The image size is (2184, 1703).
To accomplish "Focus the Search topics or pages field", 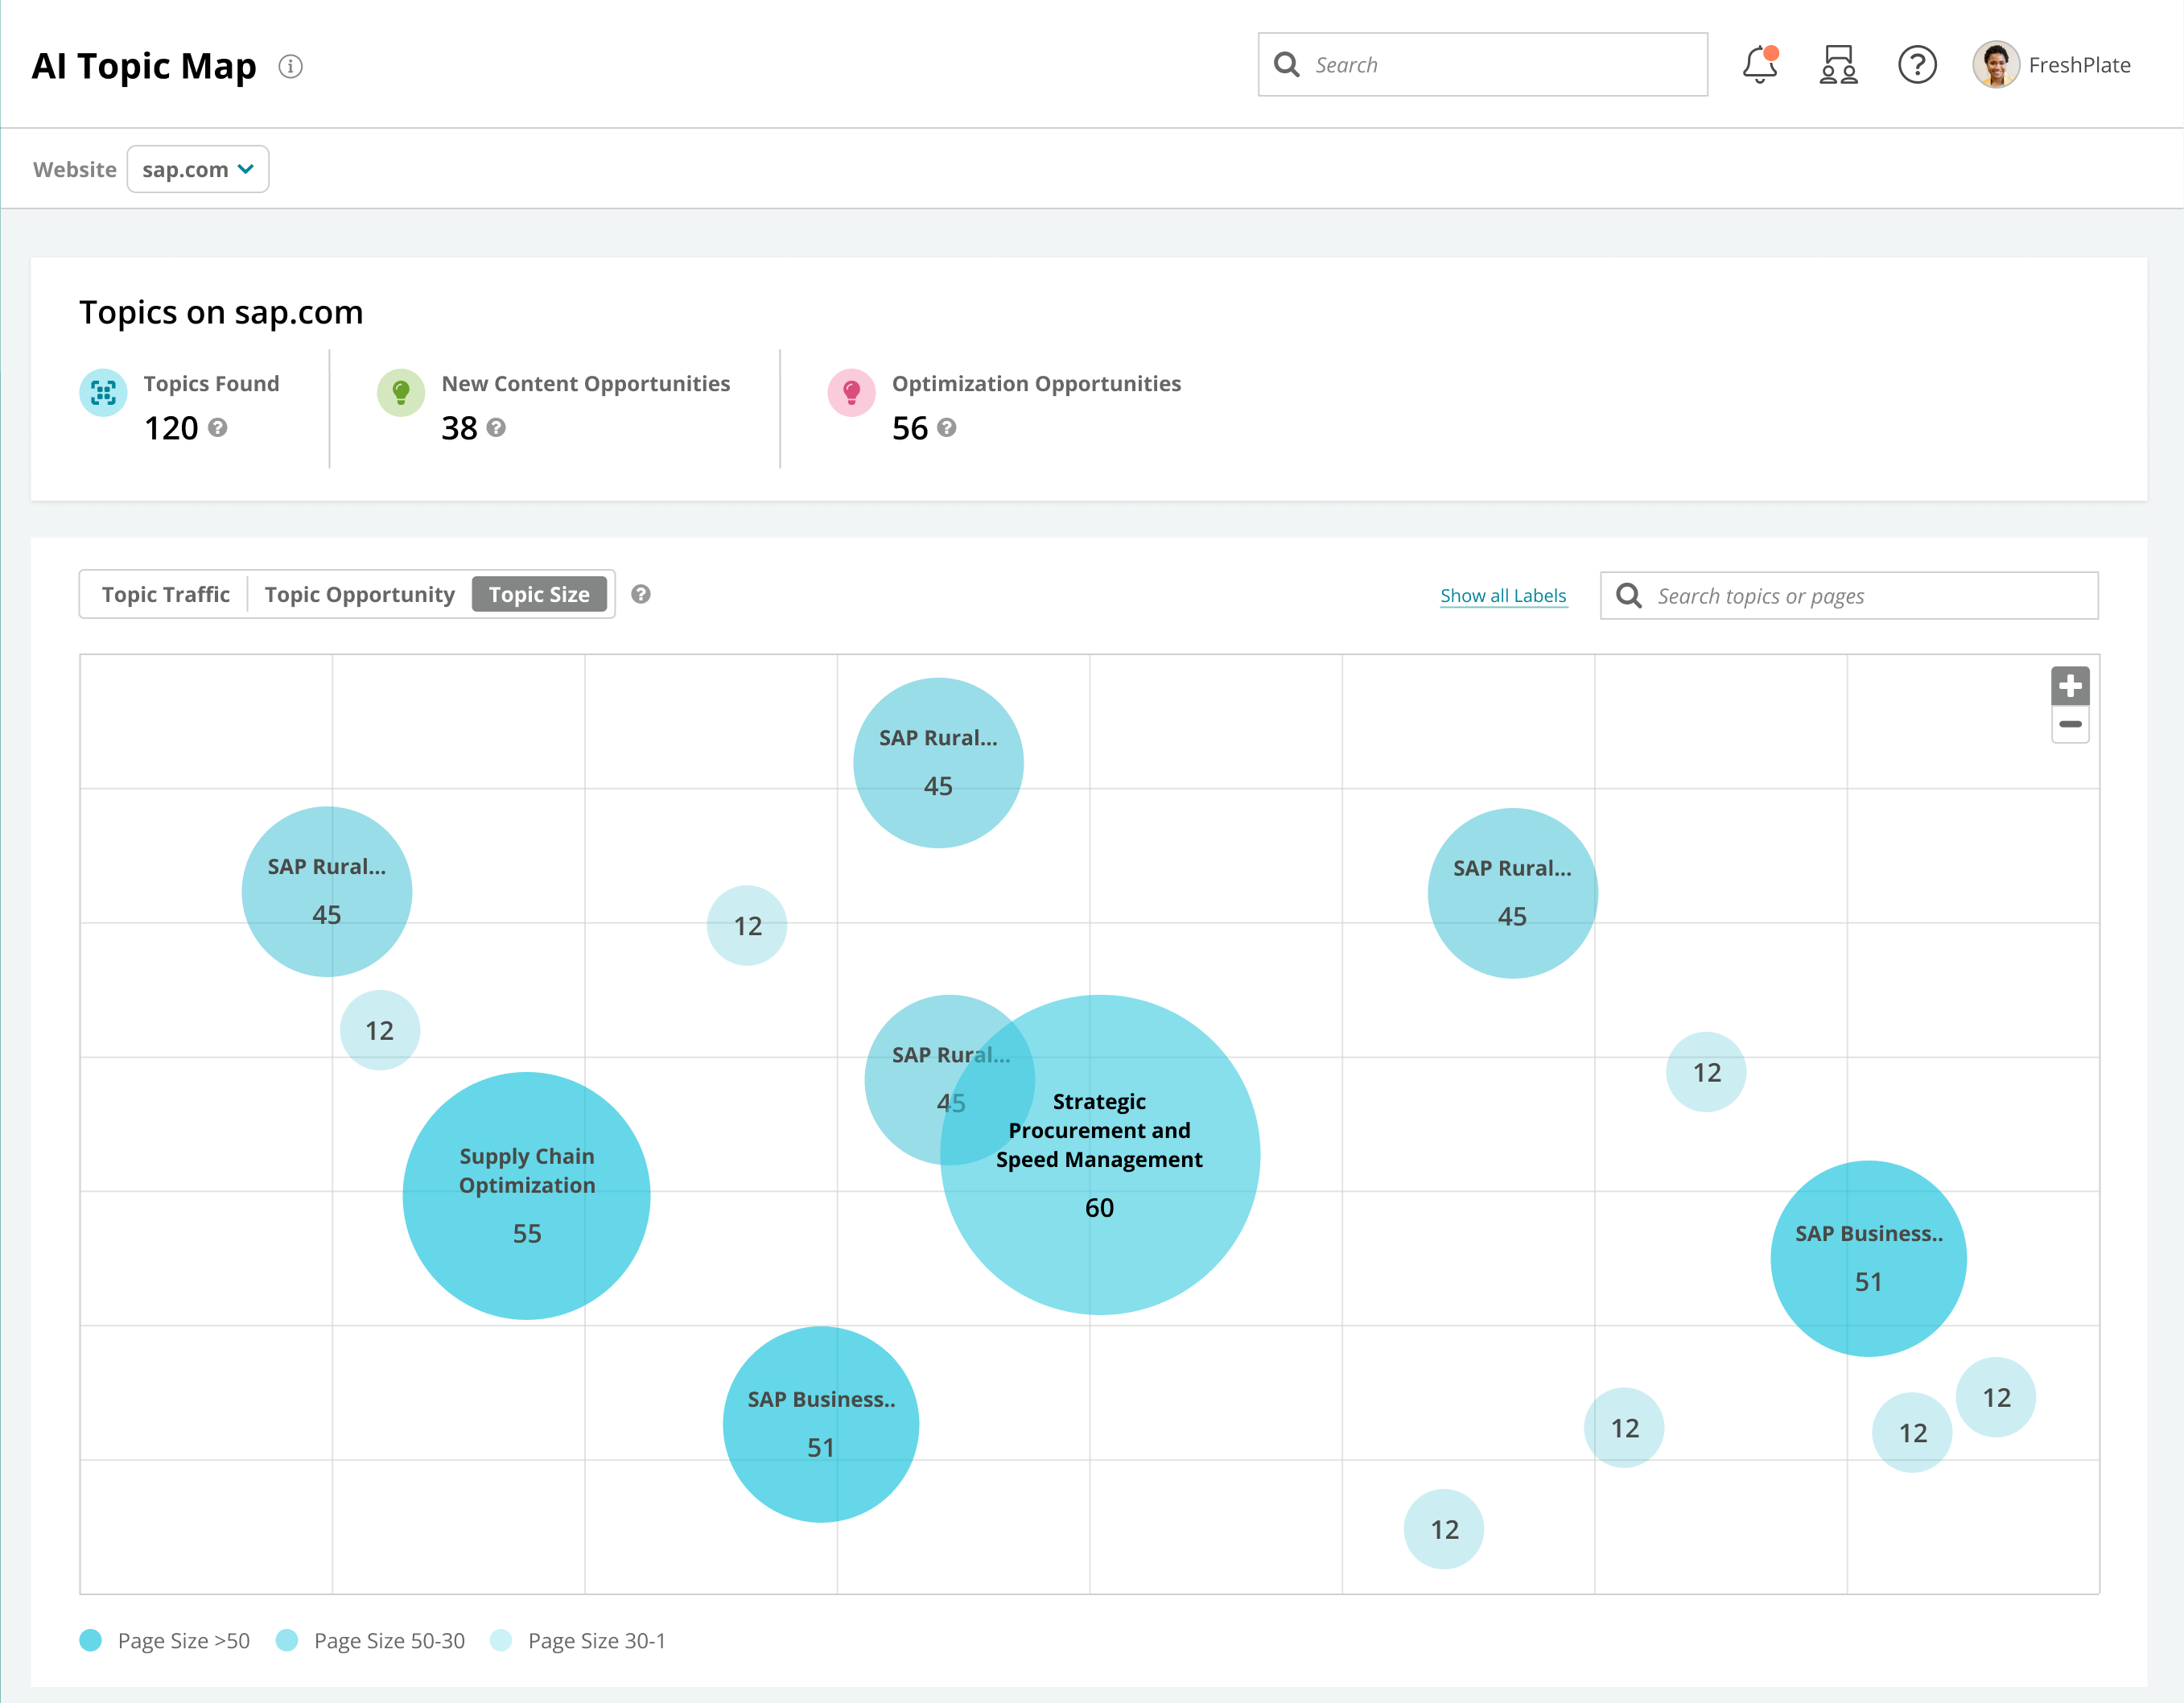I will click(1849, 596).
